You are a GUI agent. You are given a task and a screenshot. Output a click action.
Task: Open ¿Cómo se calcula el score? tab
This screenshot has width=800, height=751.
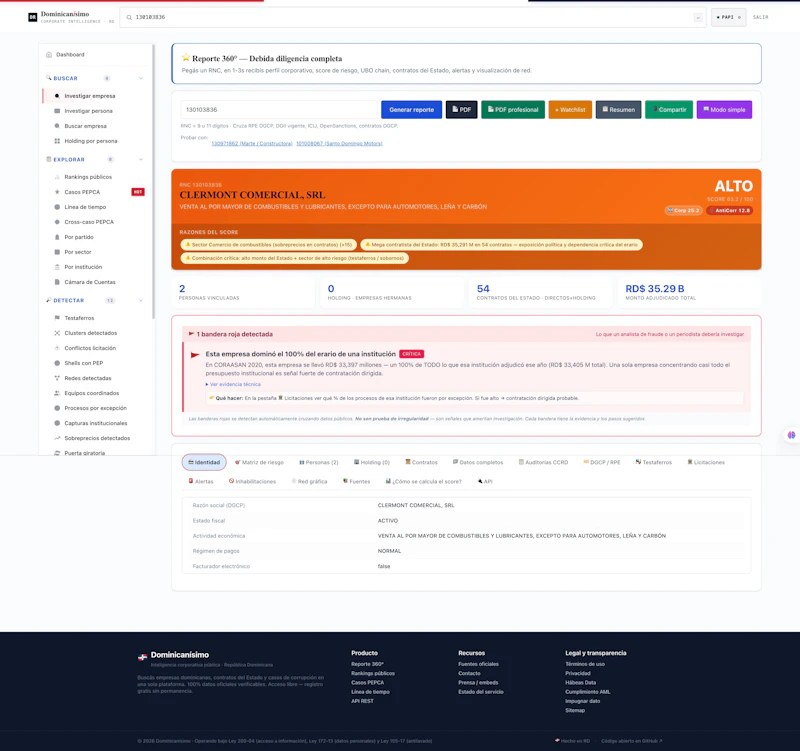coord(423,481)
